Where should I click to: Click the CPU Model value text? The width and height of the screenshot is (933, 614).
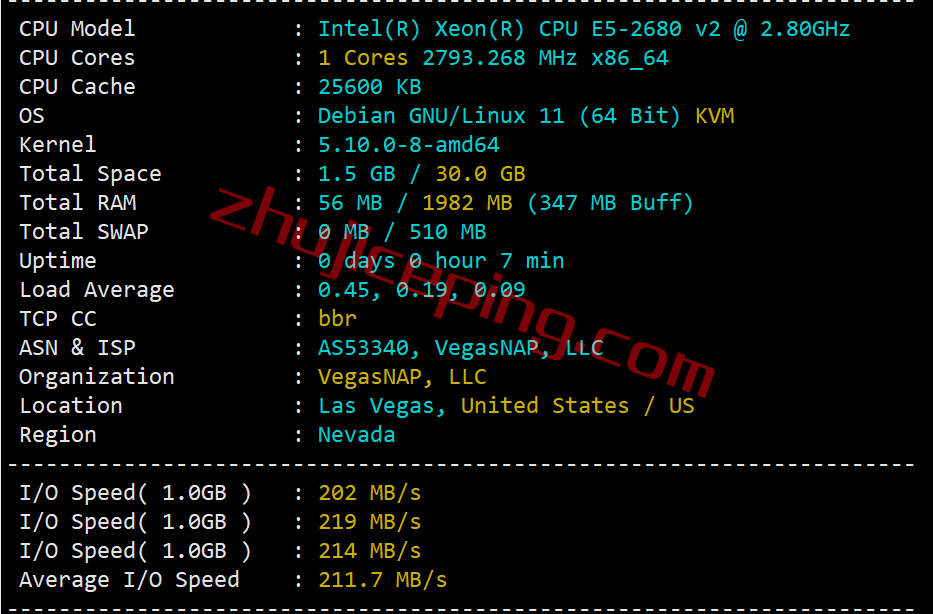(x=584, y=29)
